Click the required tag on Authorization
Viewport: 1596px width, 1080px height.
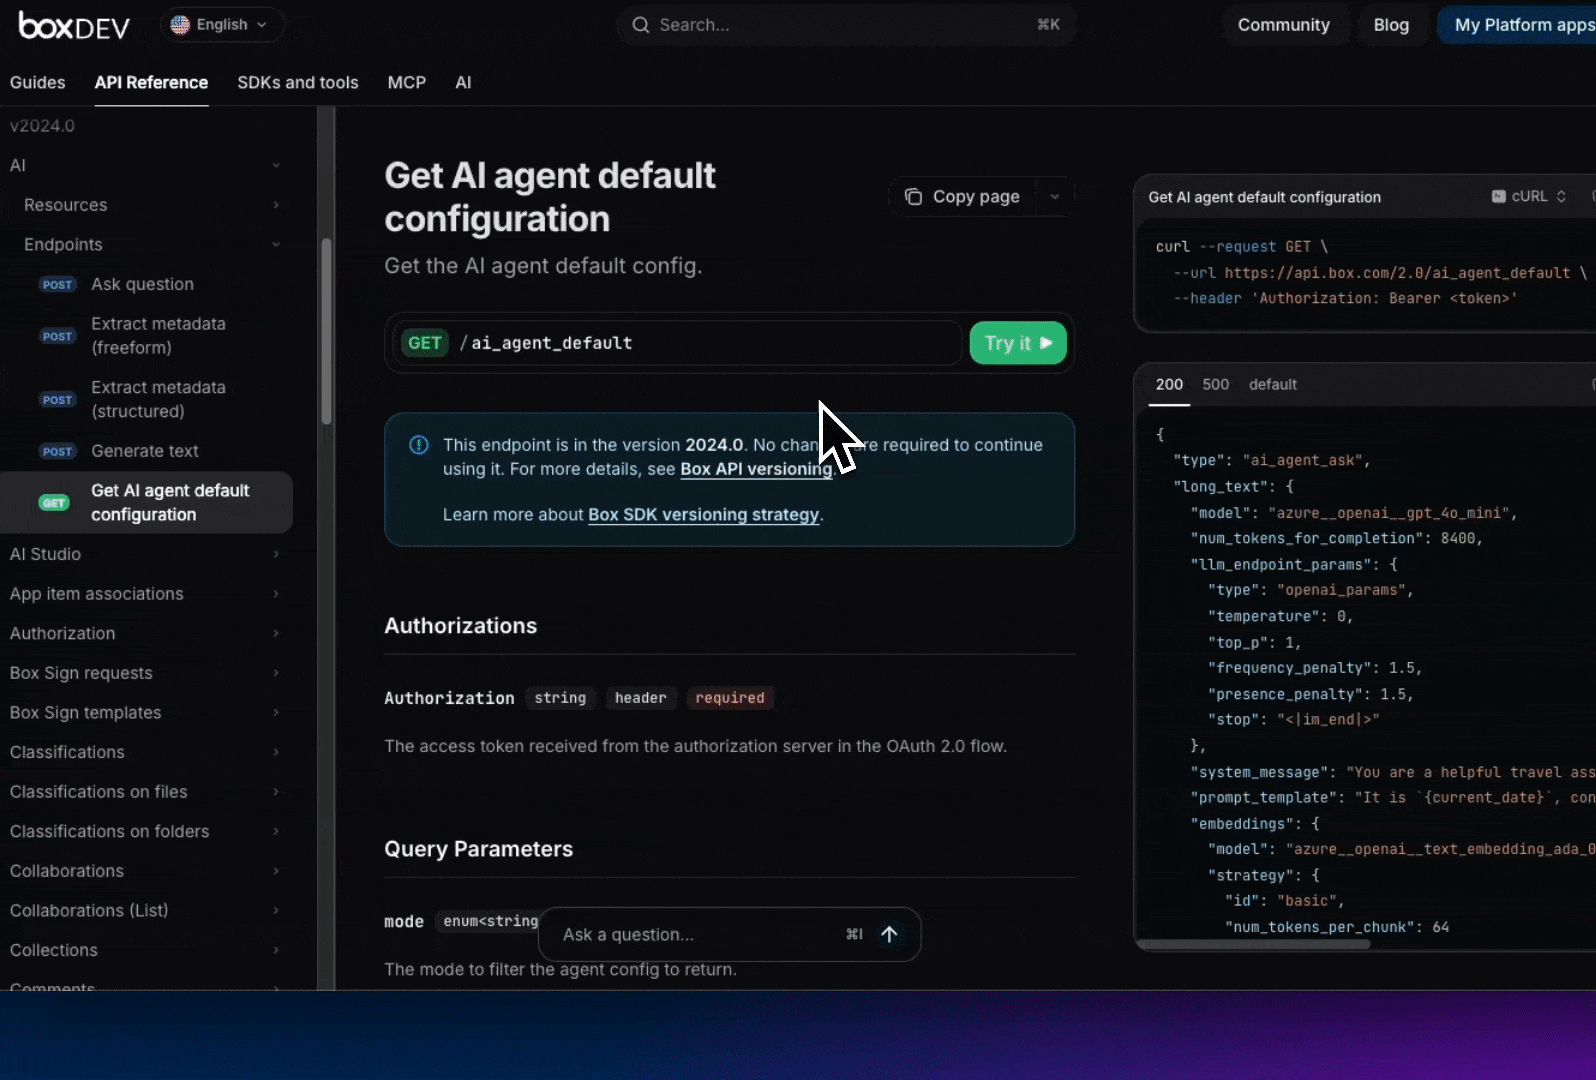tap(730, 698)
